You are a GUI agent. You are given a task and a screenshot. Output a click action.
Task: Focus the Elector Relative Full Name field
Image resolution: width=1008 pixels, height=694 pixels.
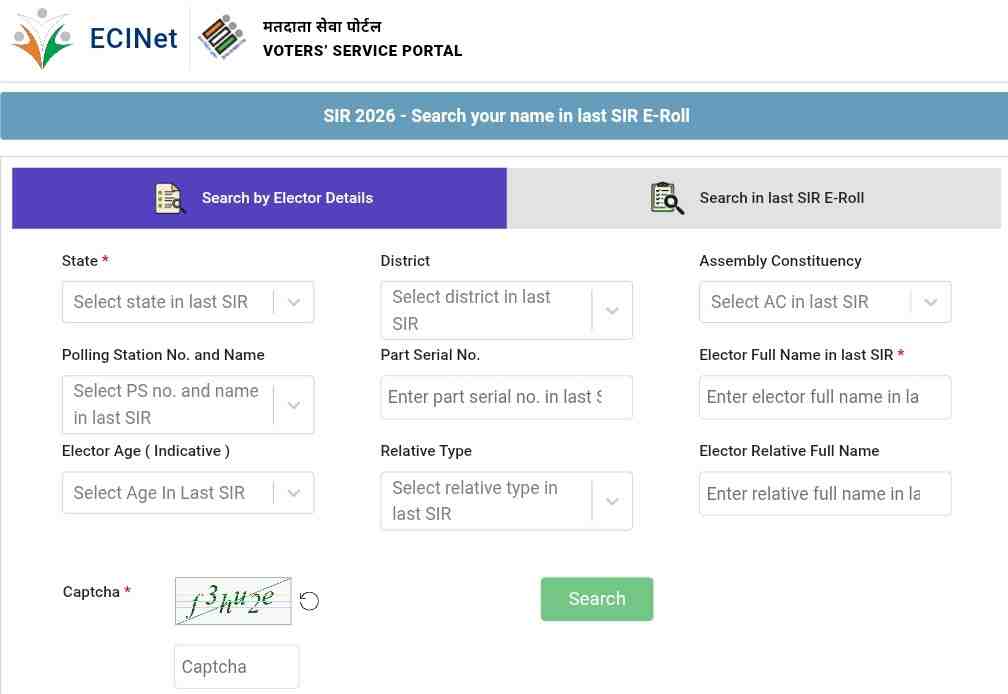[x=824, y=494]
